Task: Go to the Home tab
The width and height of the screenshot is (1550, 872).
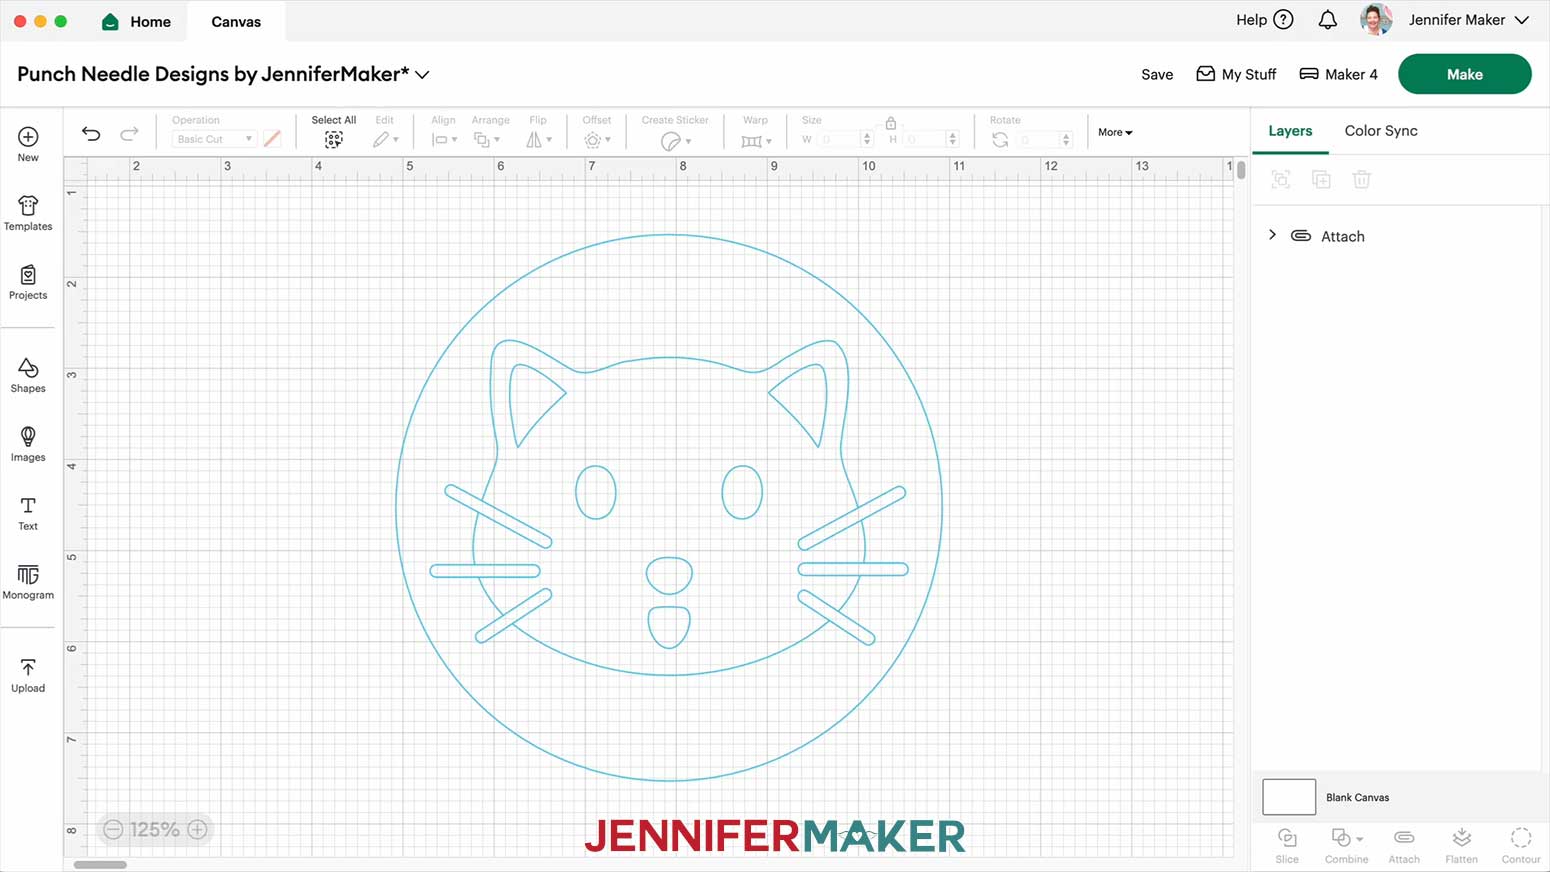Action: [137, 21]
